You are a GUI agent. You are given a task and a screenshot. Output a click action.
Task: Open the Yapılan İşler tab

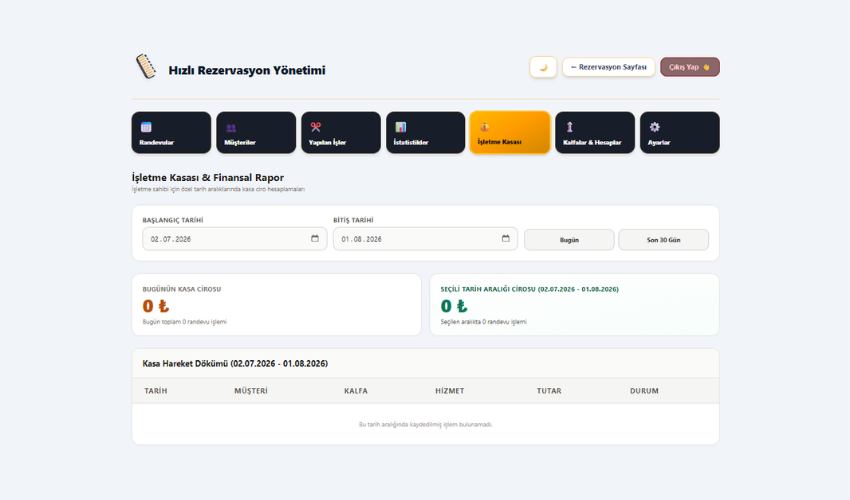pyautogui.click(x=341, y=133)
